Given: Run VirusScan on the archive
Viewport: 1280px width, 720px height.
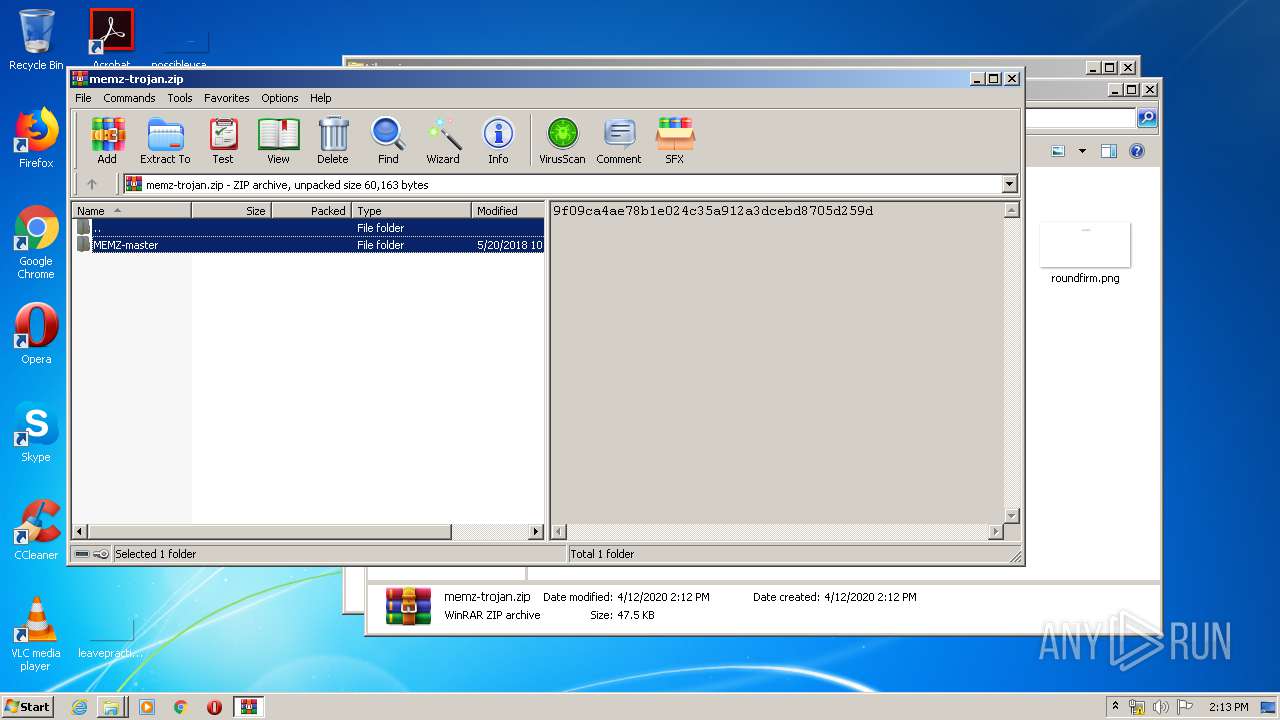Looking at the screenshot, I should 562,141.
